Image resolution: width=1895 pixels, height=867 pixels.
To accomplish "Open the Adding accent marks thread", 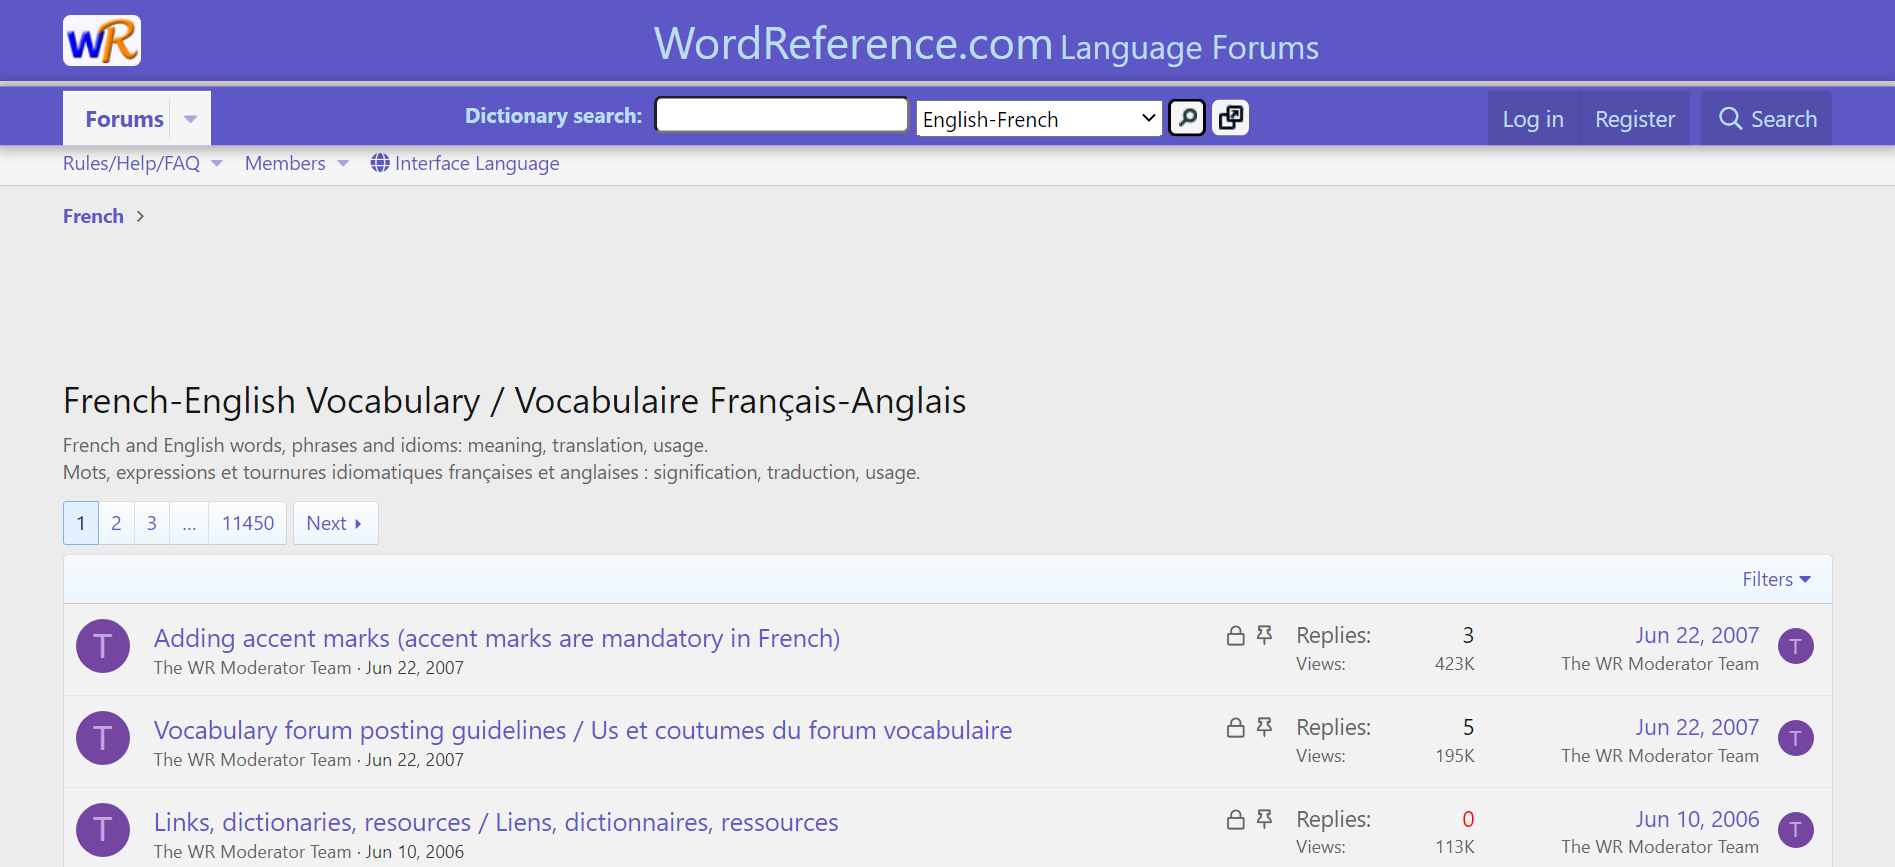I will (x=497, y=638).
